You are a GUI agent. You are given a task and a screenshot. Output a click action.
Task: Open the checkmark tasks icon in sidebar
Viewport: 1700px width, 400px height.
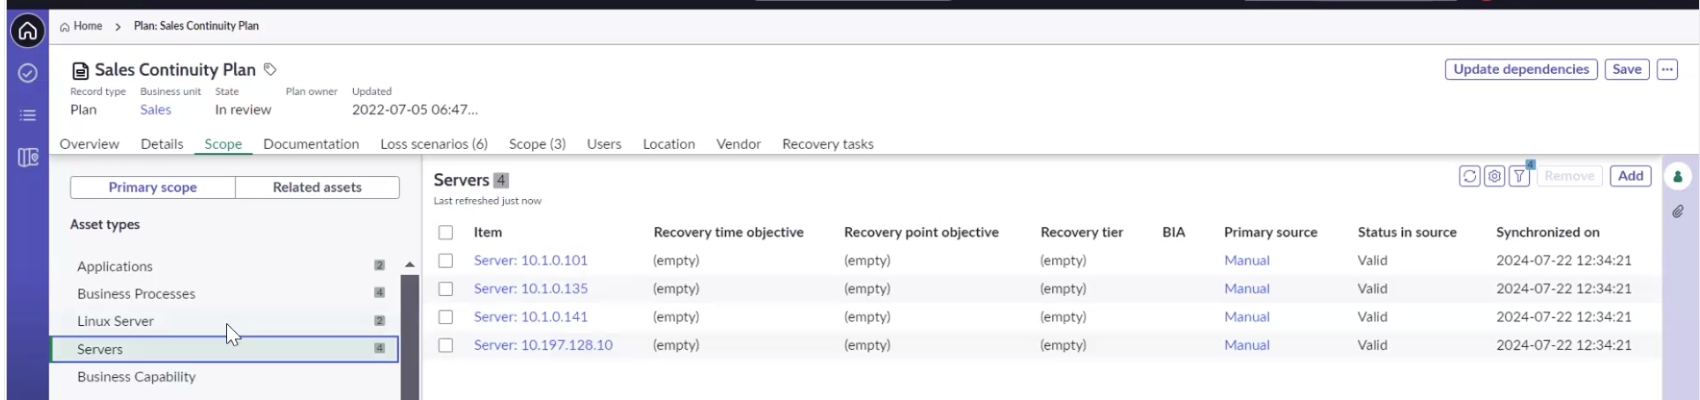click(28, 73)
